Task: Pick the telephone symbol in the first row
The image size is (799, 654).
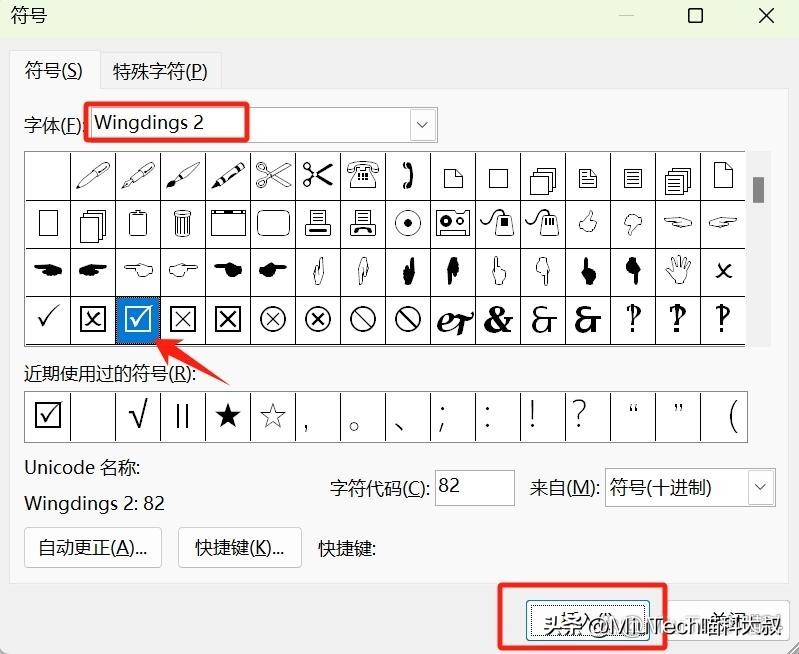Action: (x=363, y=175)
